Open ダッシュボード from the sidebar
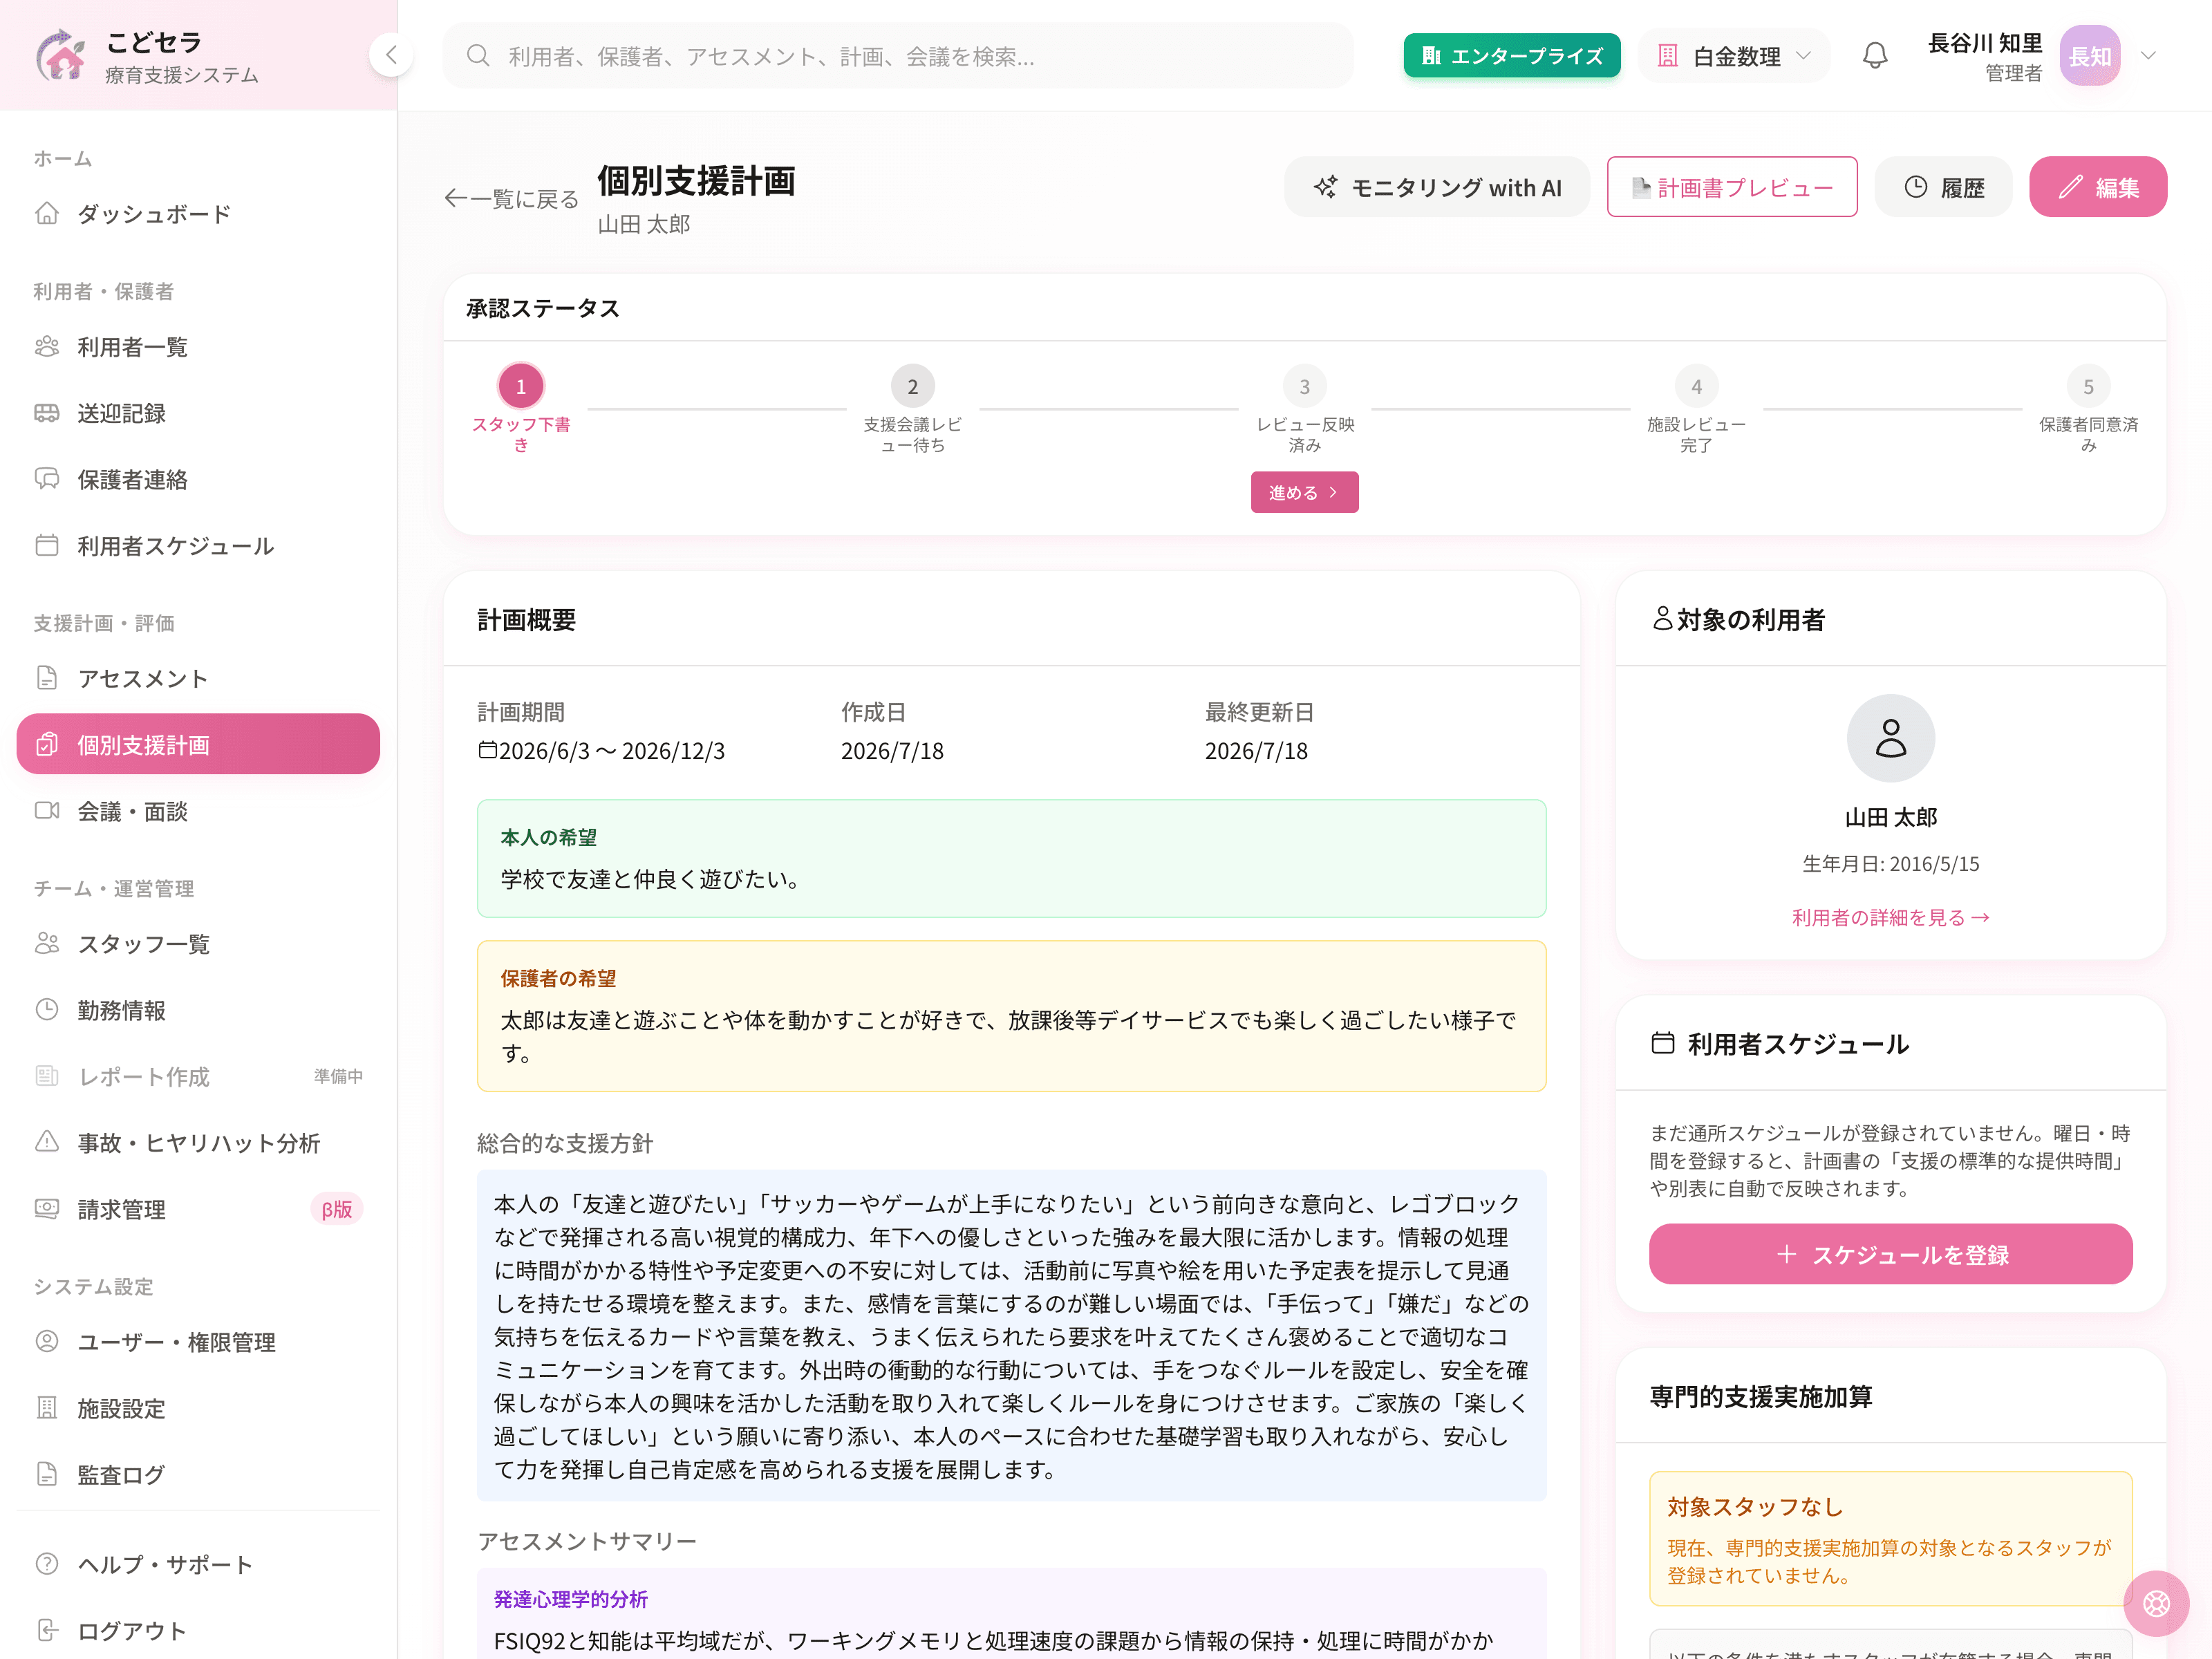 tap(198, 214)
